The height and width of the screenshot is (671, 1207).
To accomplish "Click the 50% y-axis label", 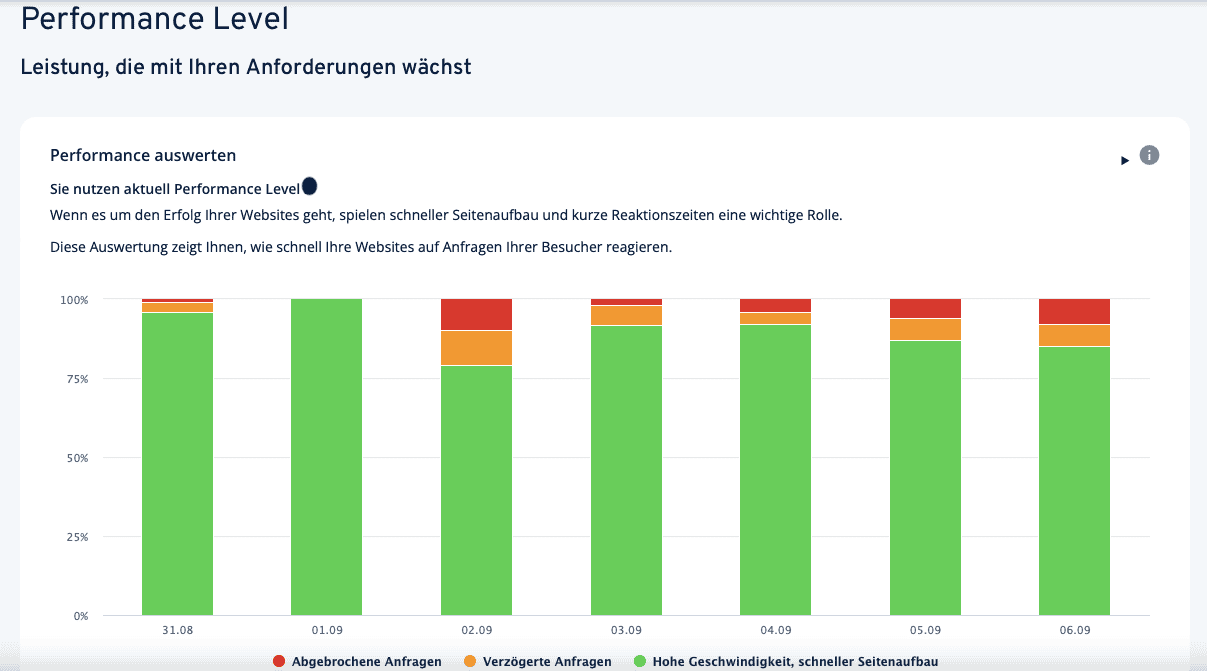I will [78, 457].
